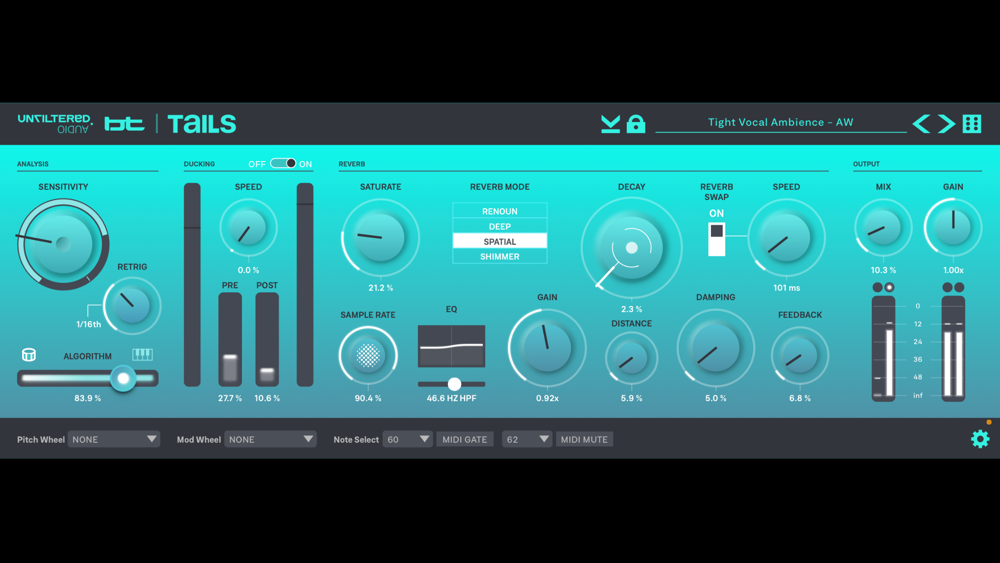Click the 21.2 % saturate value
The height and width of the screenshot is (563, 1000).
[x=381, y=288]
